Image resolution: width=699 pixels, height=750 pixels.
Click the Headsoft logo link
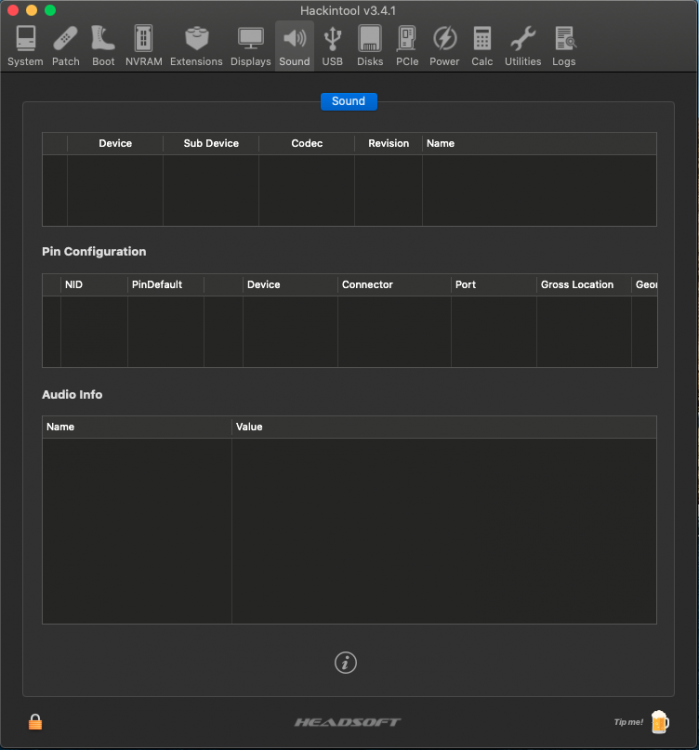tap(347, 722)
